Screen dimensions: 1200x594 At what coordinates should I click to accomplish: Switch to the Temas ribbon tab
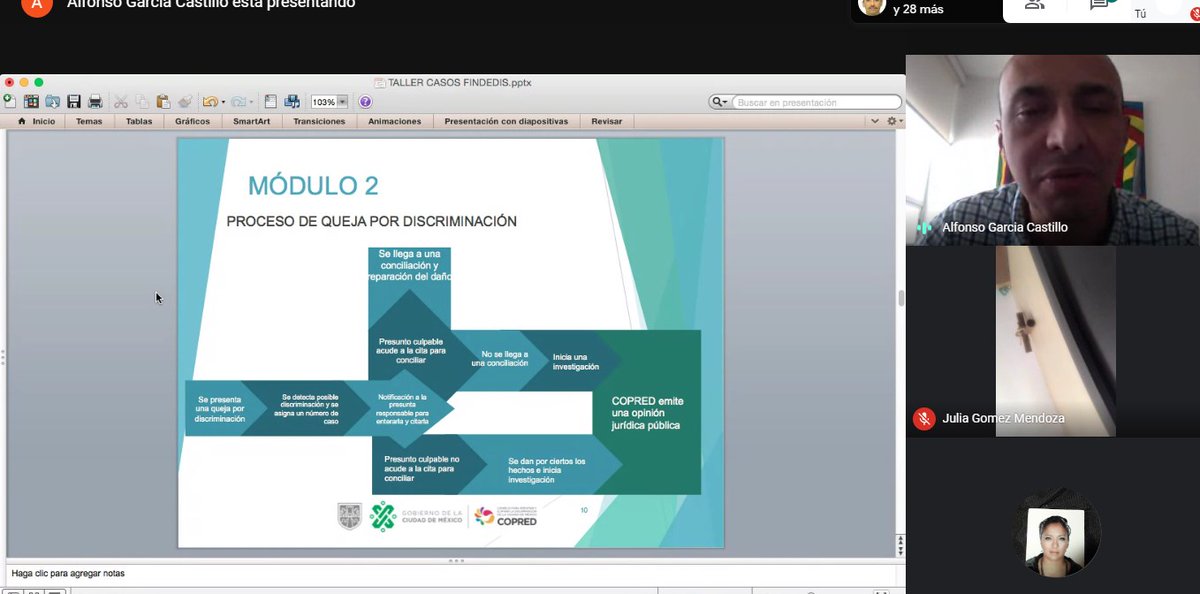click(x=88, y=120)
